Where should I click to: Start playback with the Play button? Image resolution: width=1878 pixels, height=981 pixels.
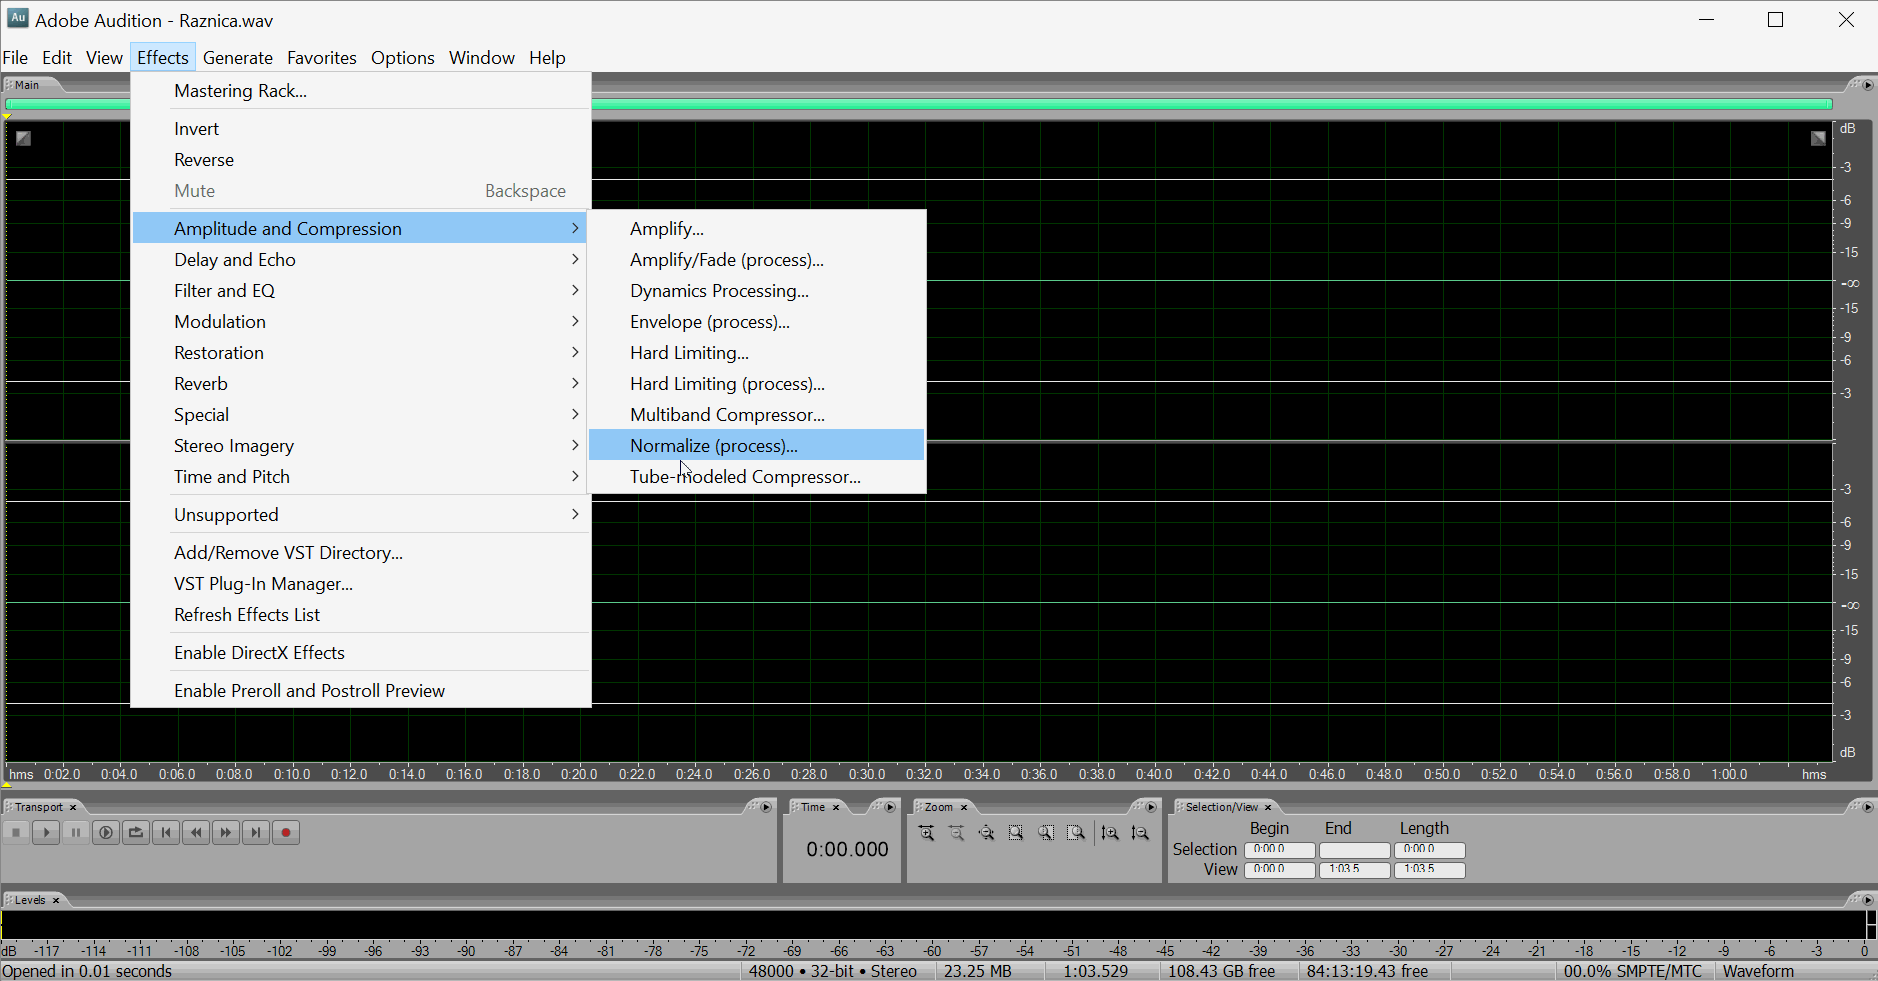(46, 832)
